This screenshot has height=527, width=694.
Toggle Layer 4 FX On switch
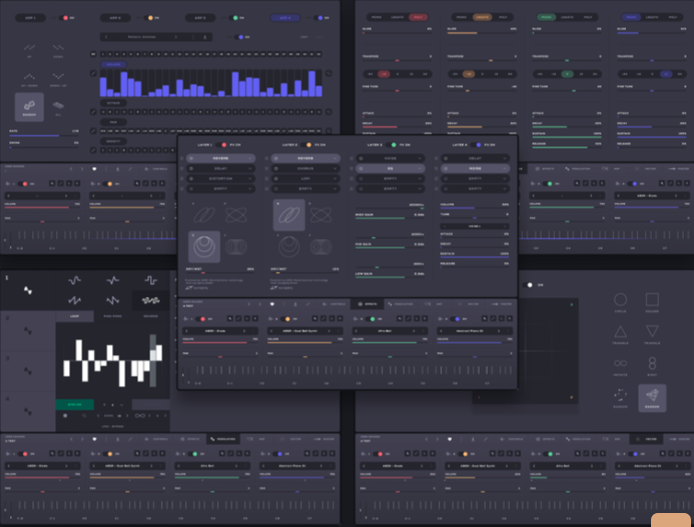pyautogui.click(x=477, y=145)
